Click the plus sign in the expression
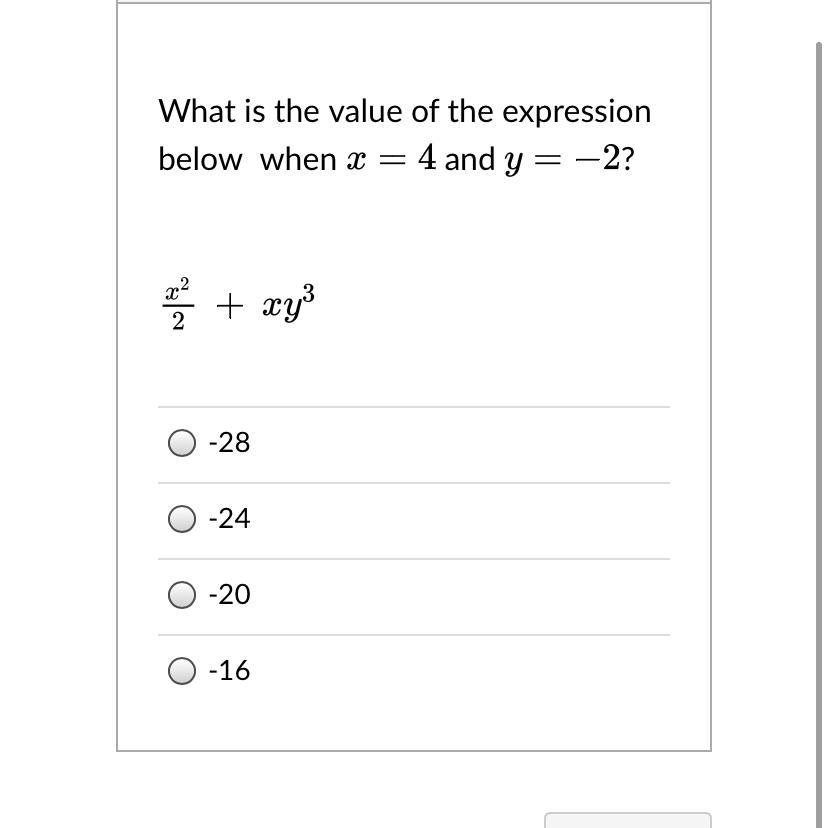828x828 pixels. [x=228, y=307]
